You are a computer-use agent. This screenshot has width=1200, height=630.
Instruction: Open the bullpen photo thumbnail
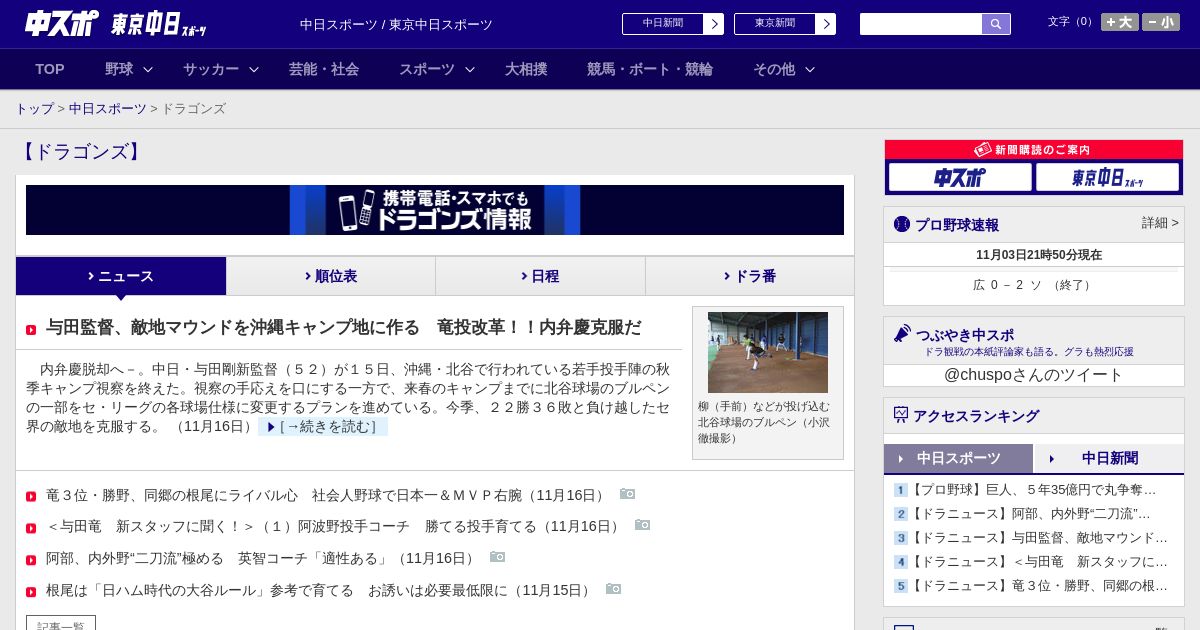pyautogui.click(x=768, y=352)
